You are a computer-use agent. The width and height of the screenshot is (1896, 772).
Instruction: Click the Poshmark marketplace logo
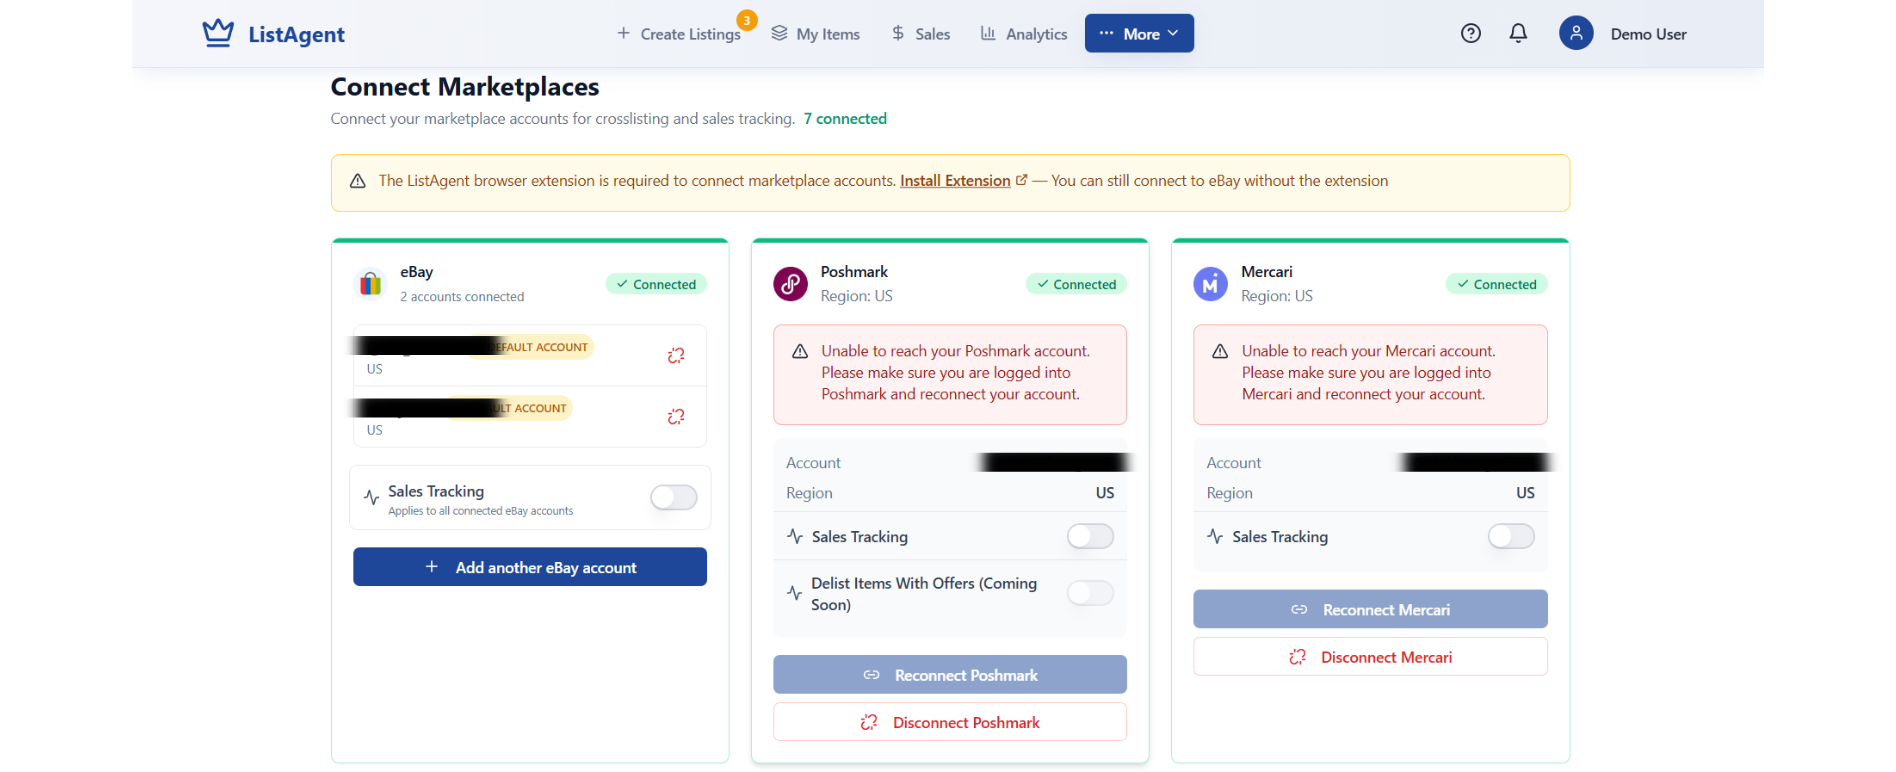coord(790,284)
